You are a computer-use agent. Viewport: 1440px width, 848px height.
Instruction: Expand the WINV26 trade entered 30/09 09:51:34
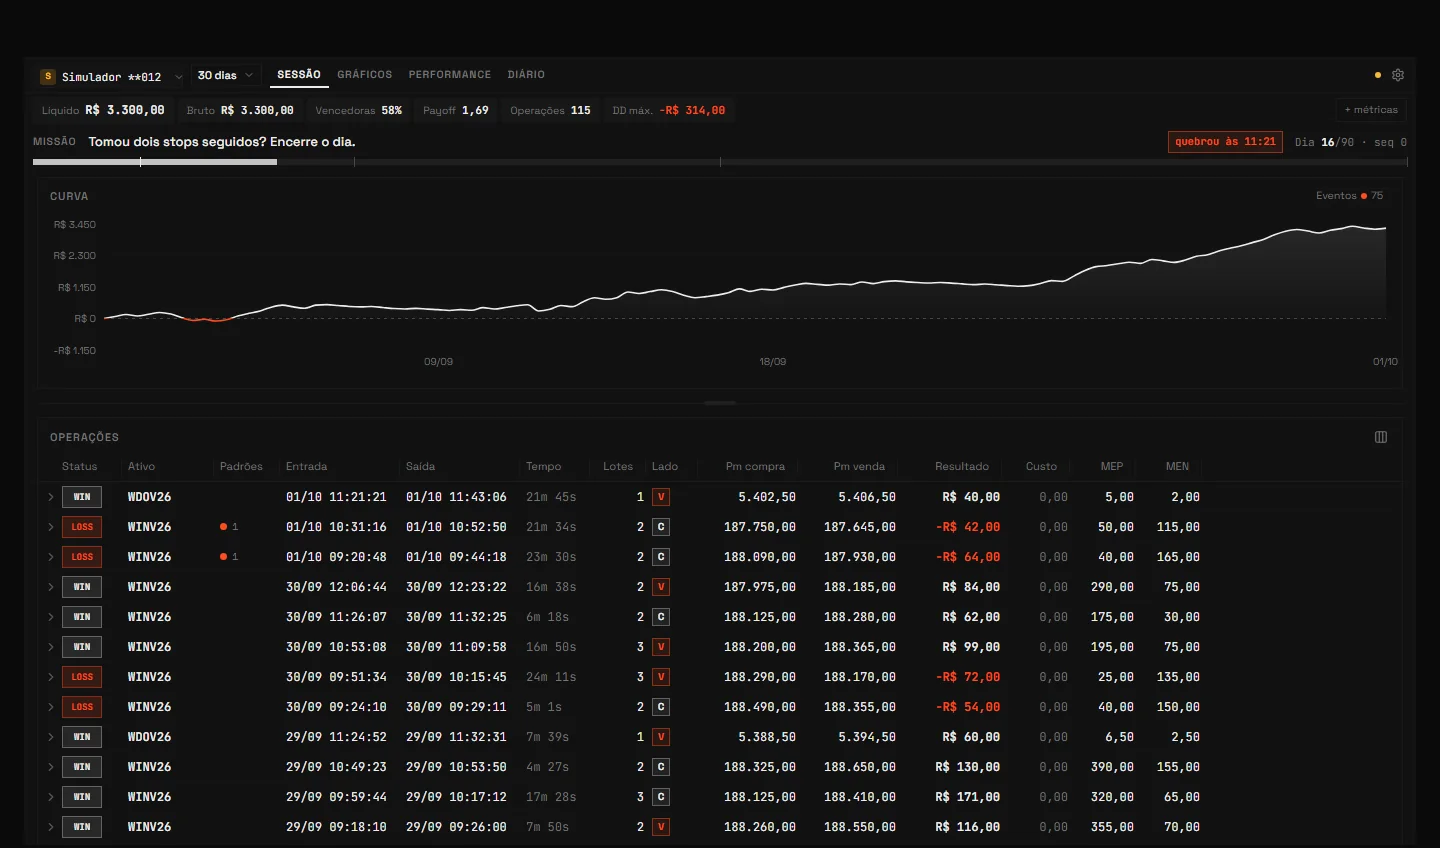point(51,677)
